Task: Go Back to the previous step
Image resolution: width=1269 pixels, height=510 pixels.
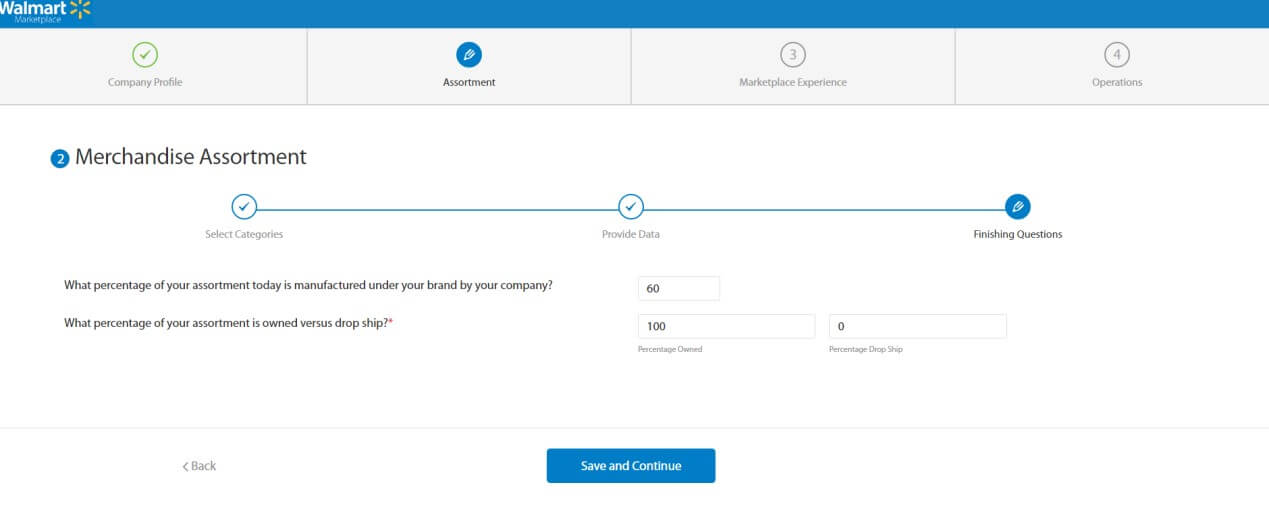Action: point(199,466)
